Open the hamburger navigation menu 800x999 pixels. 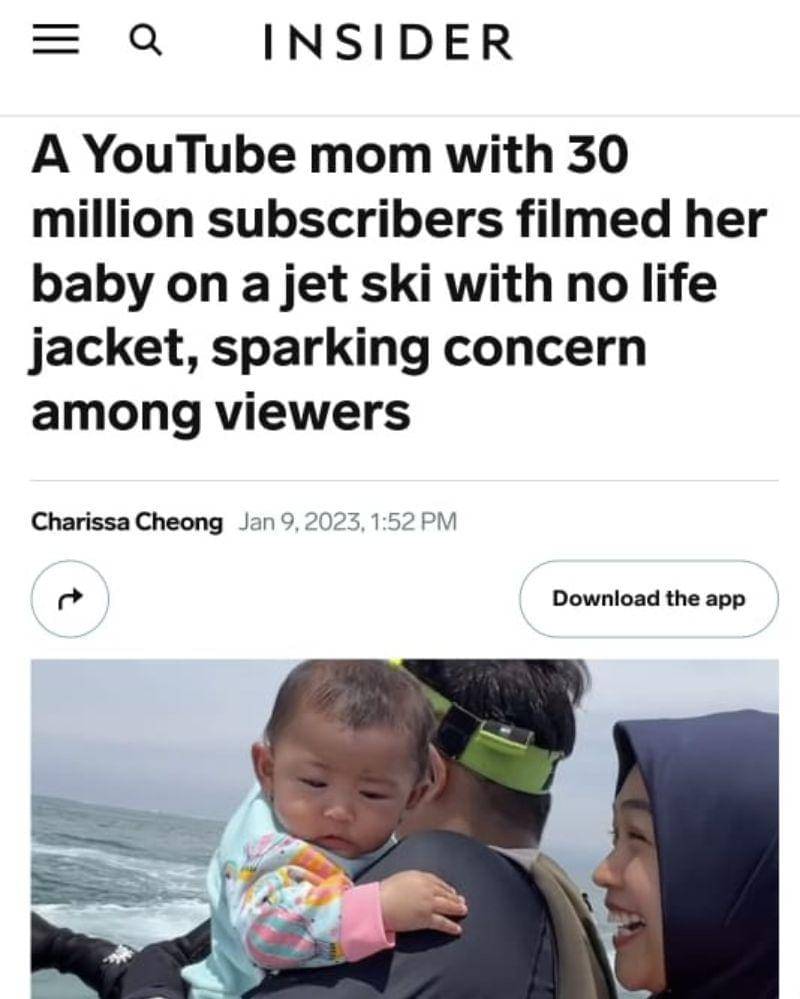[x=56, y=41]
